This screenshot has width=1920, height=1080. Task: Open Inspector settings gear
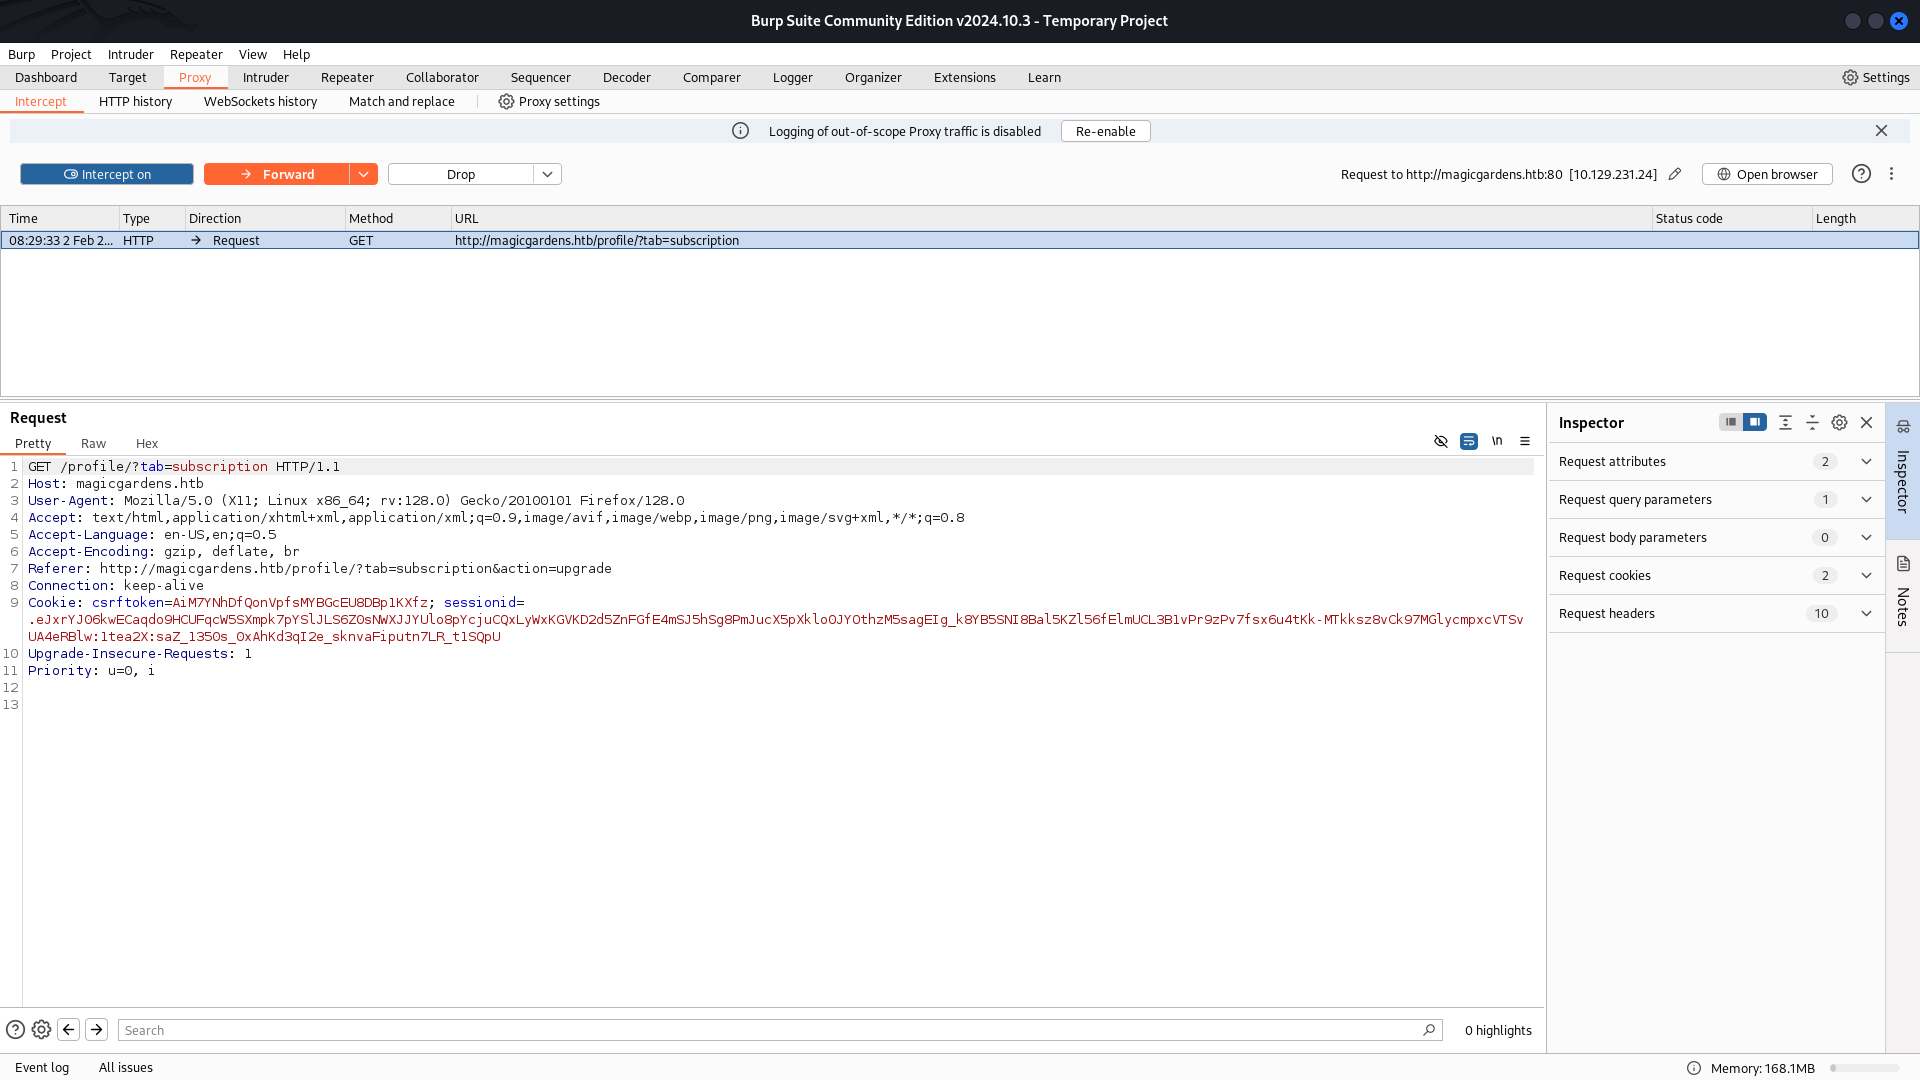[1839, 423]
